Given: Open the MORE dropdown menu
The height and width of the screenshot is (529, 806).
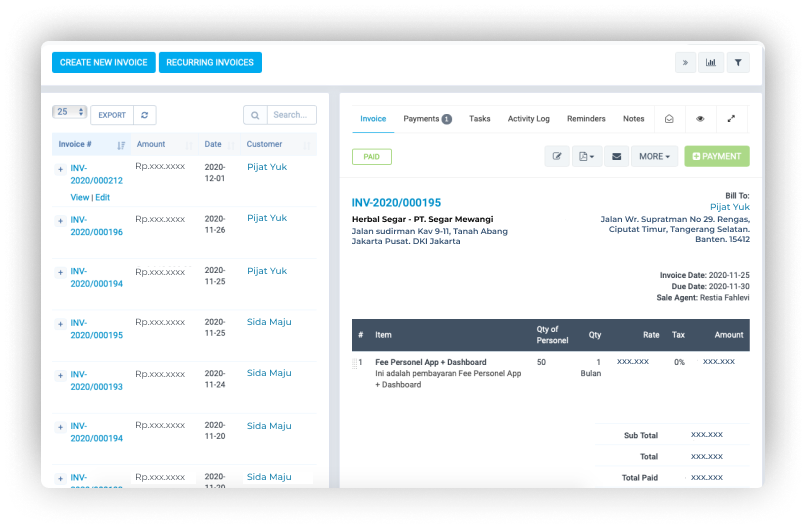Looking at the screenshot, I should point(654,157).
